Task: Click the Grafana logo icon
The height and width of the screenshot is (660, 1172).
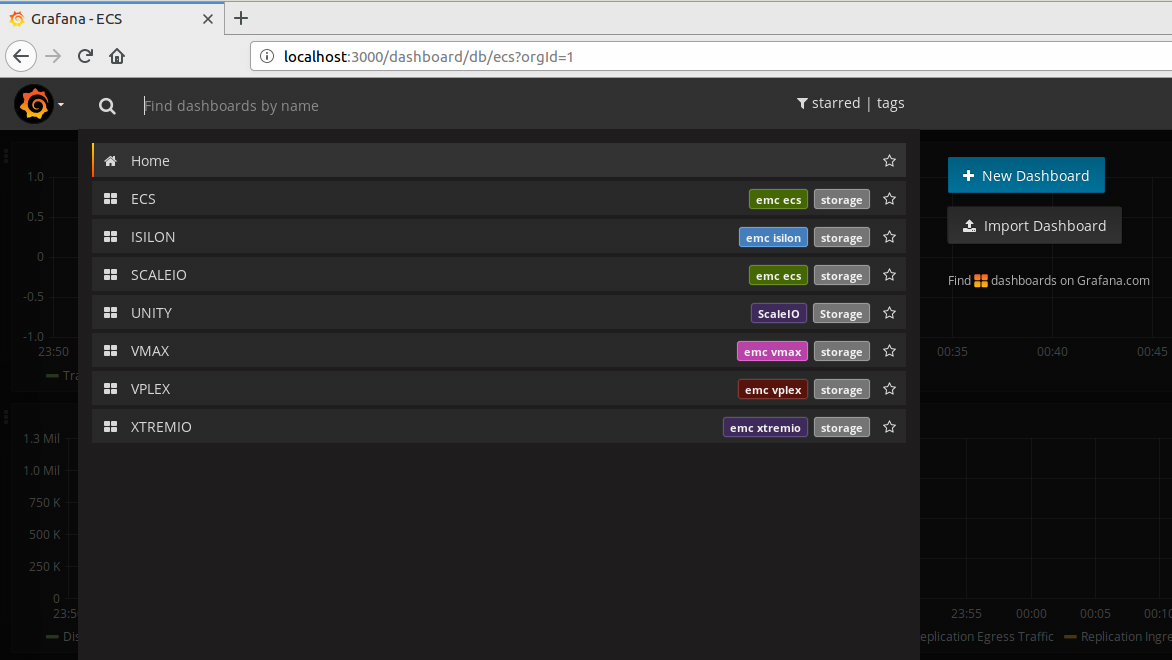Action: (33, 104)
